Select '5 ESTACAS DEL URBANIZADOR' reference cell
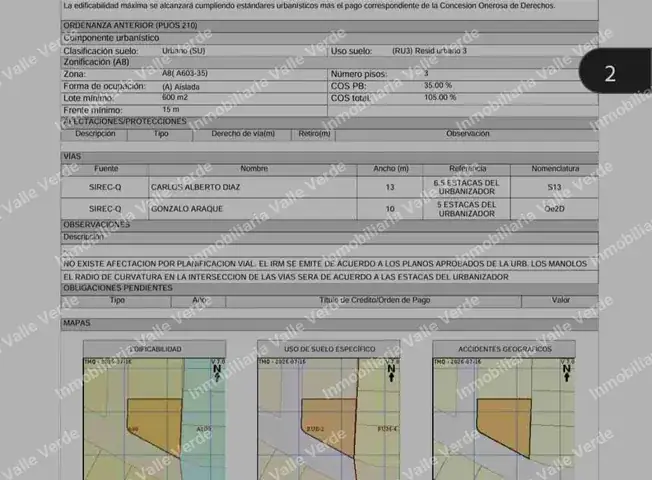 467,209
